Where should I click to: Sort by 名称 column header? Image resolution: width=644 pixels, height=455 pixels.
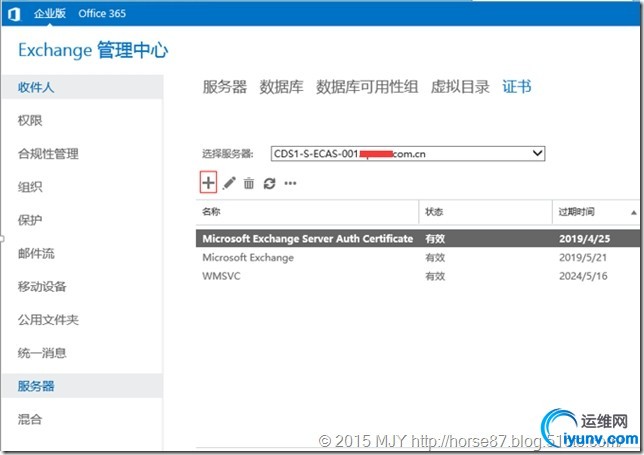pos(307,212)
